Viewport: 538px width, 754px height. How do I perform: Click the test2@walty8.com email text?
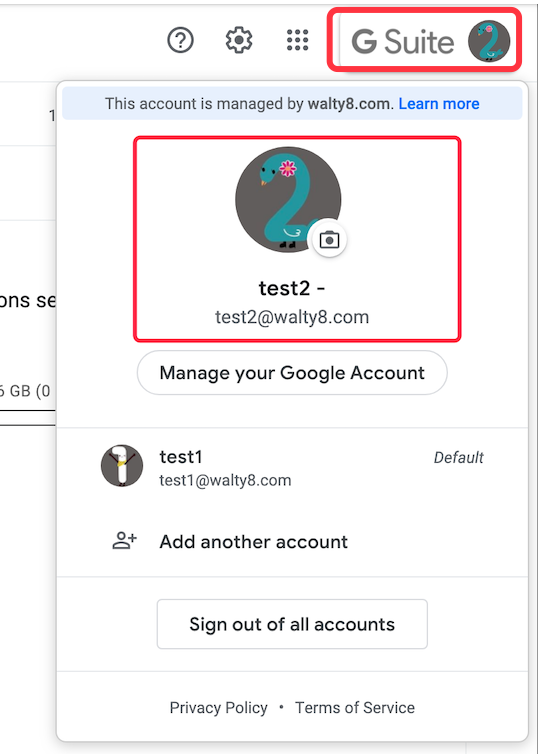pyautogui.click(x=292, y=317)
